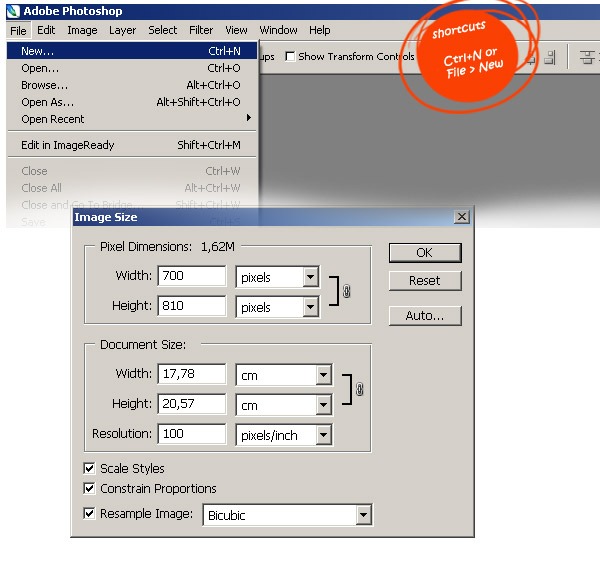Select Open As... menu entry
The image size is (600, 567).
pos(132,102)
